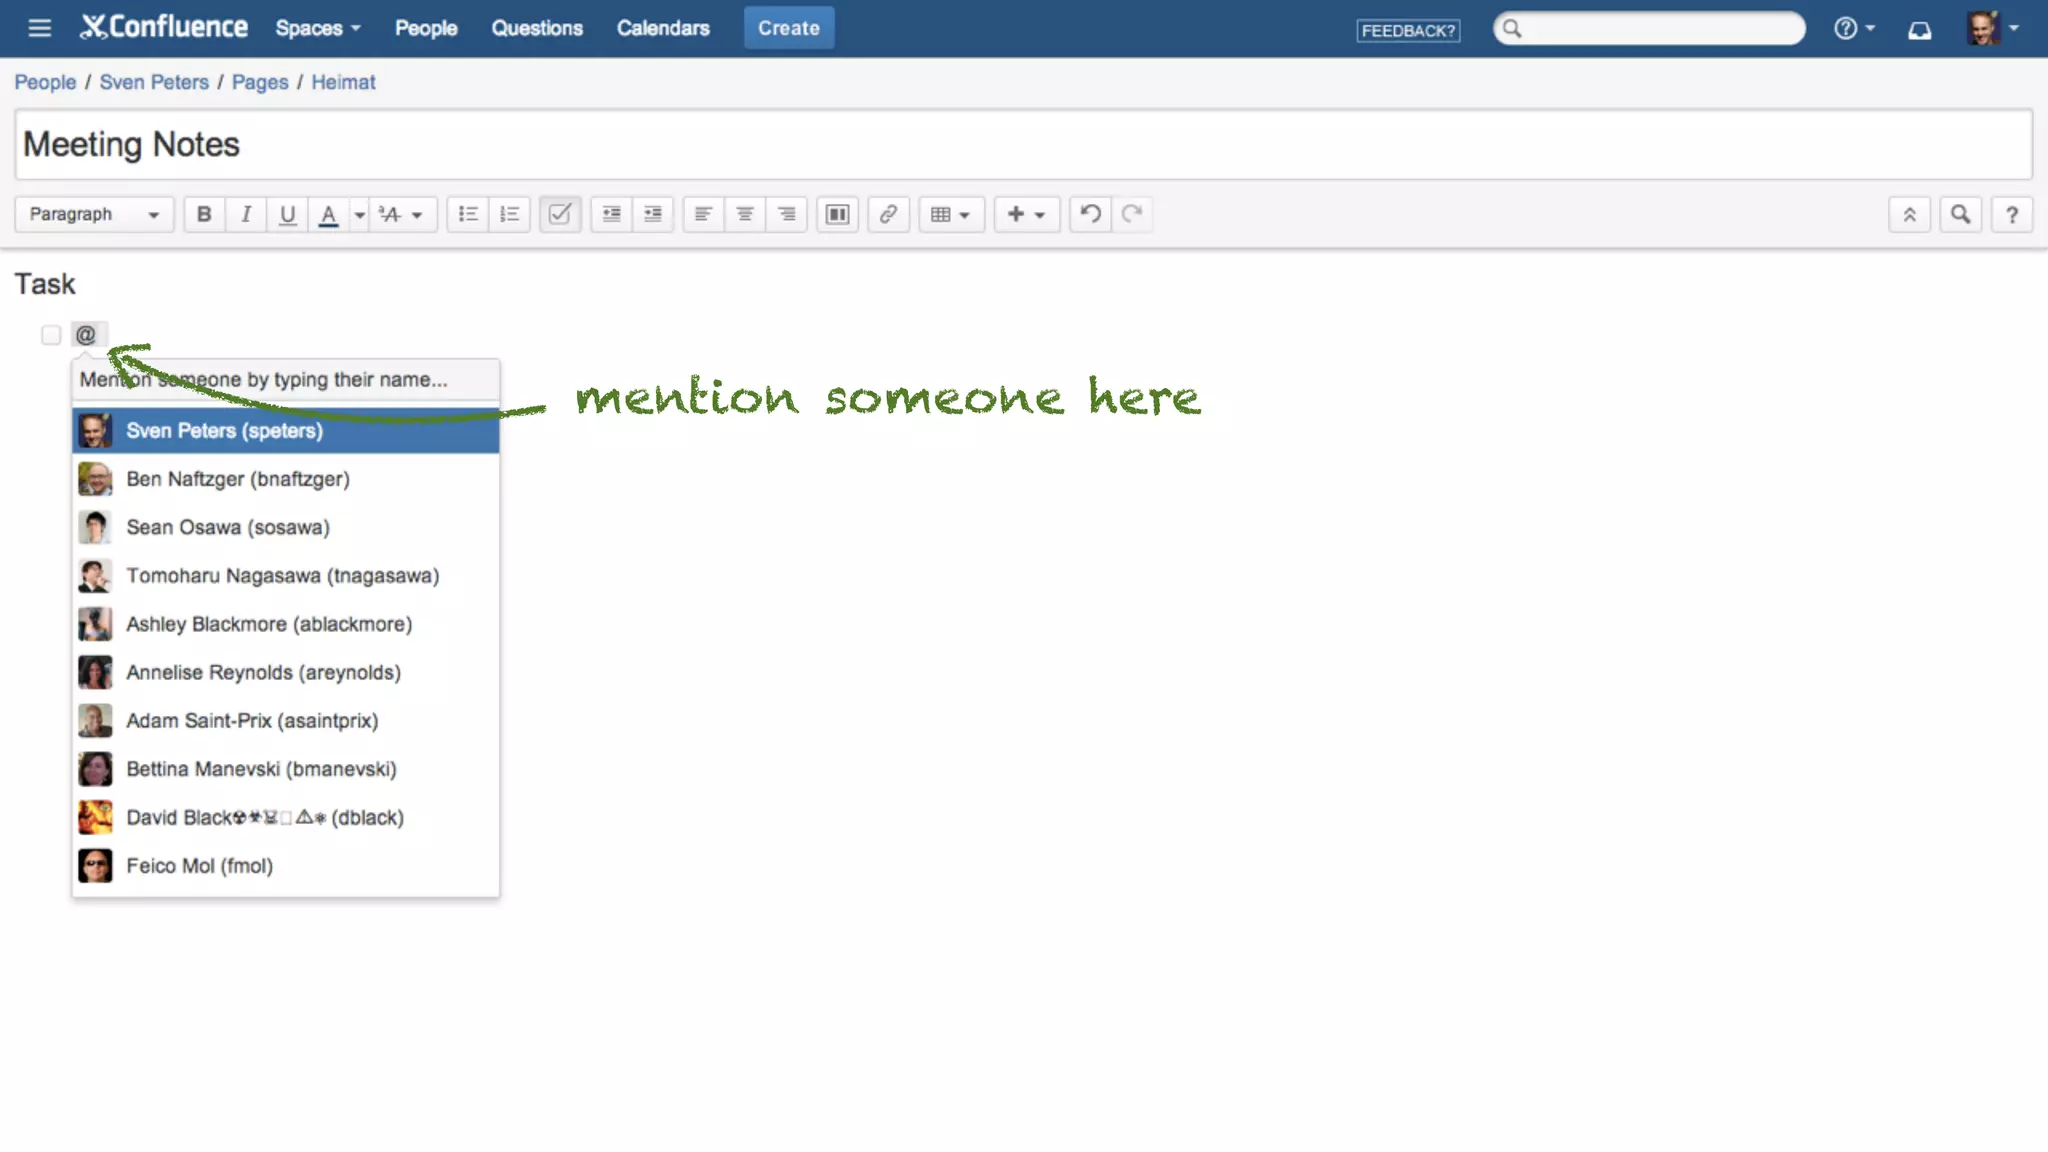The width and height of the screenshot is (2048, 1152).
Task: Open the Spaces menu dropdown
Action: (317, 28)
